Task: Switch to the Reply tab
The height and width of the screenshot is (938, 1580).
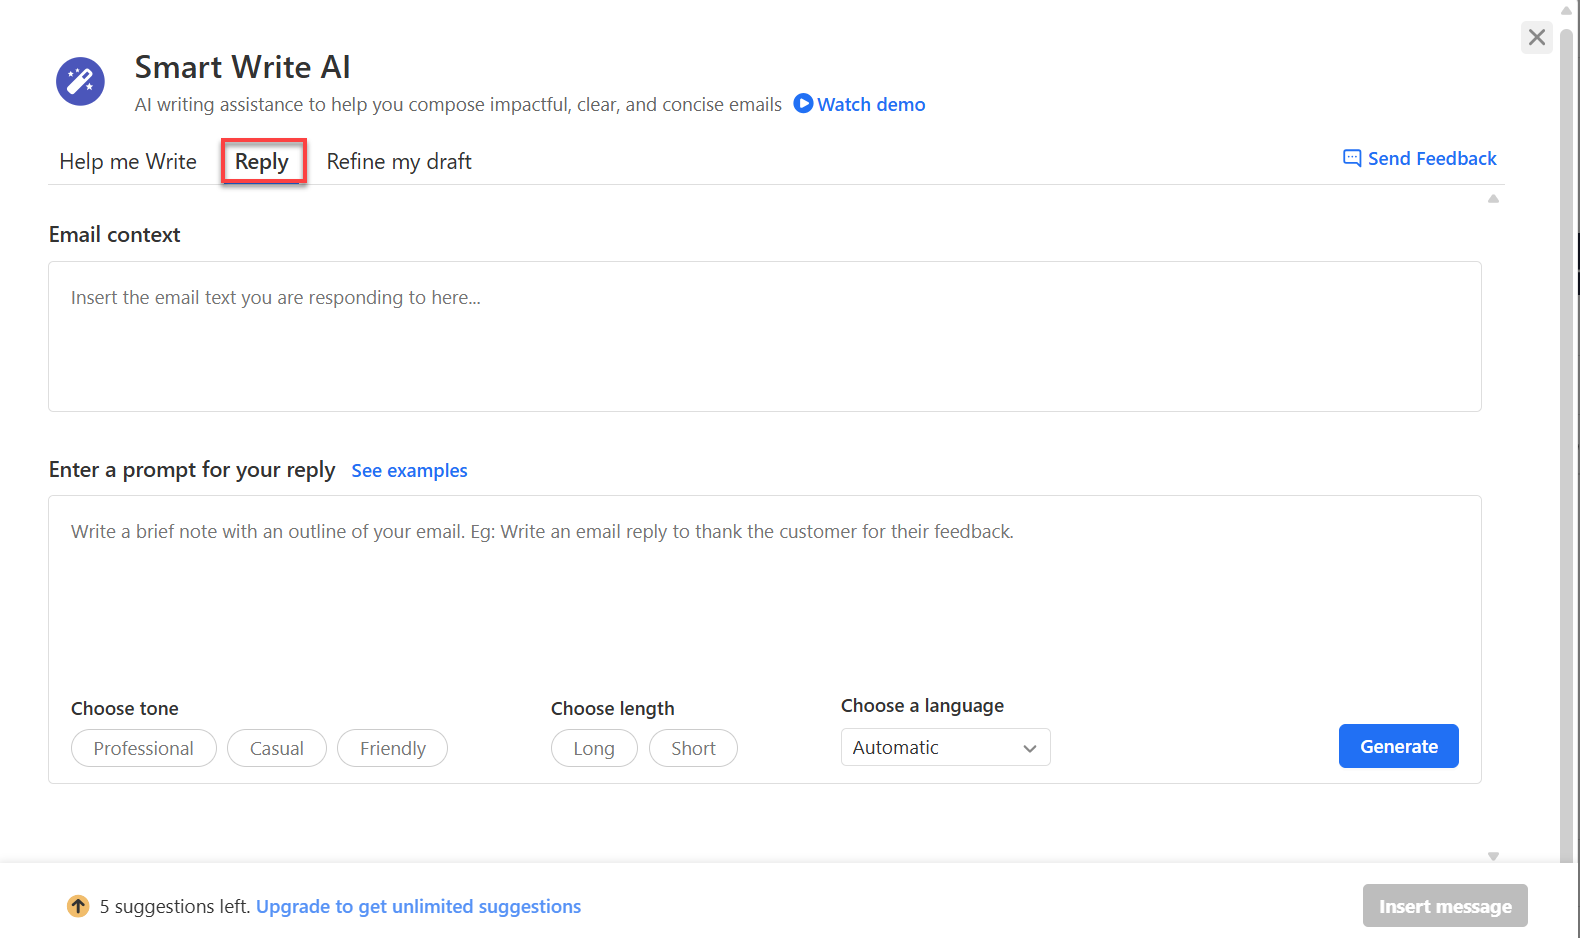Action: click(262, 161)
